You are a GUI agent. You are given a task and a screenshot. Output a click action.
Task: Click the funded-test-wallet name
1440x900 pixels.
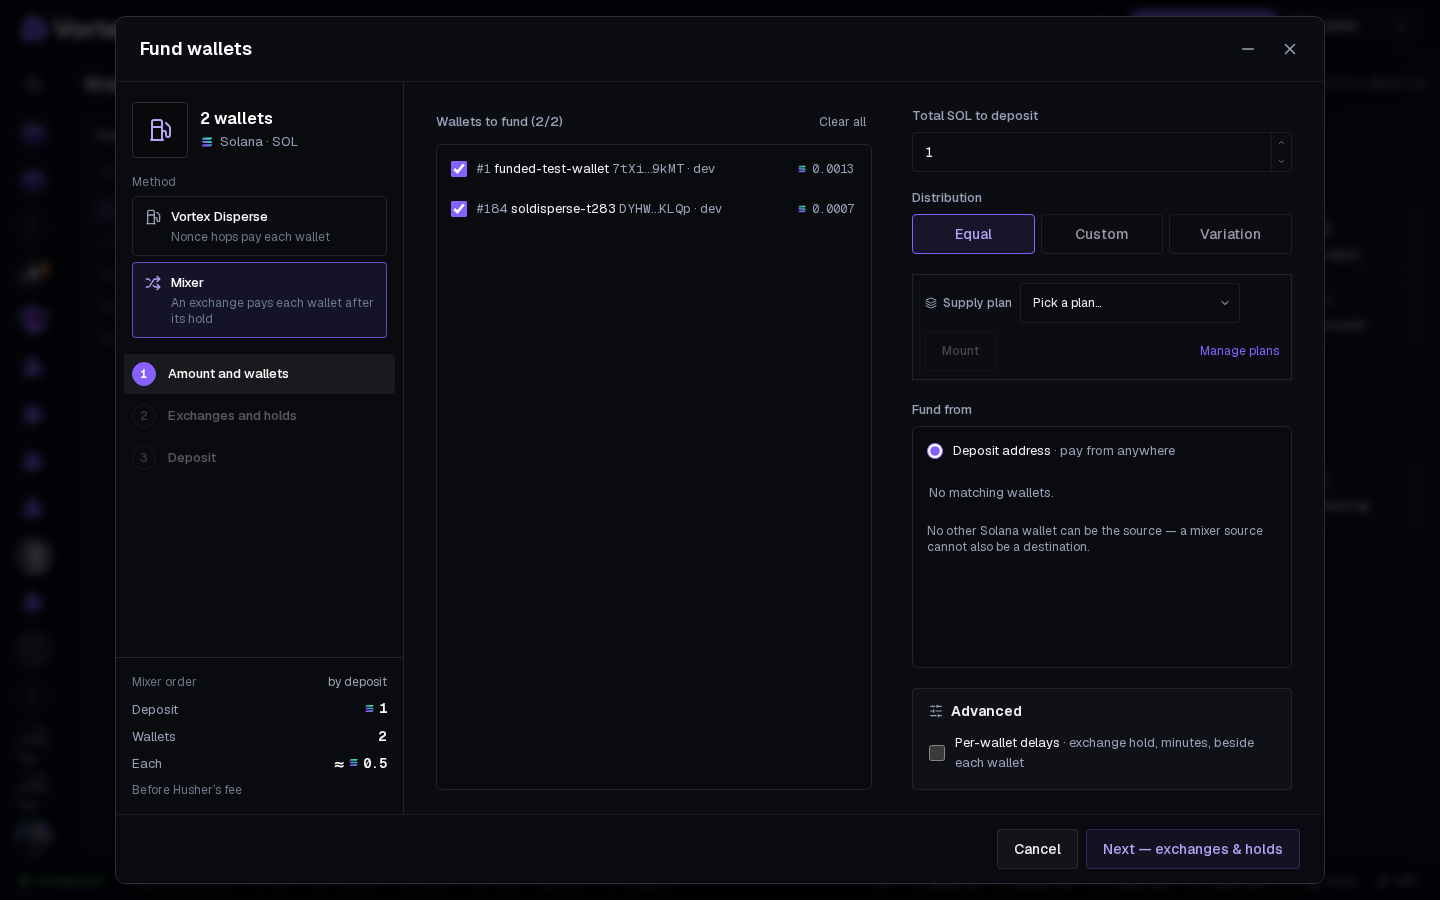pos(551,169)
